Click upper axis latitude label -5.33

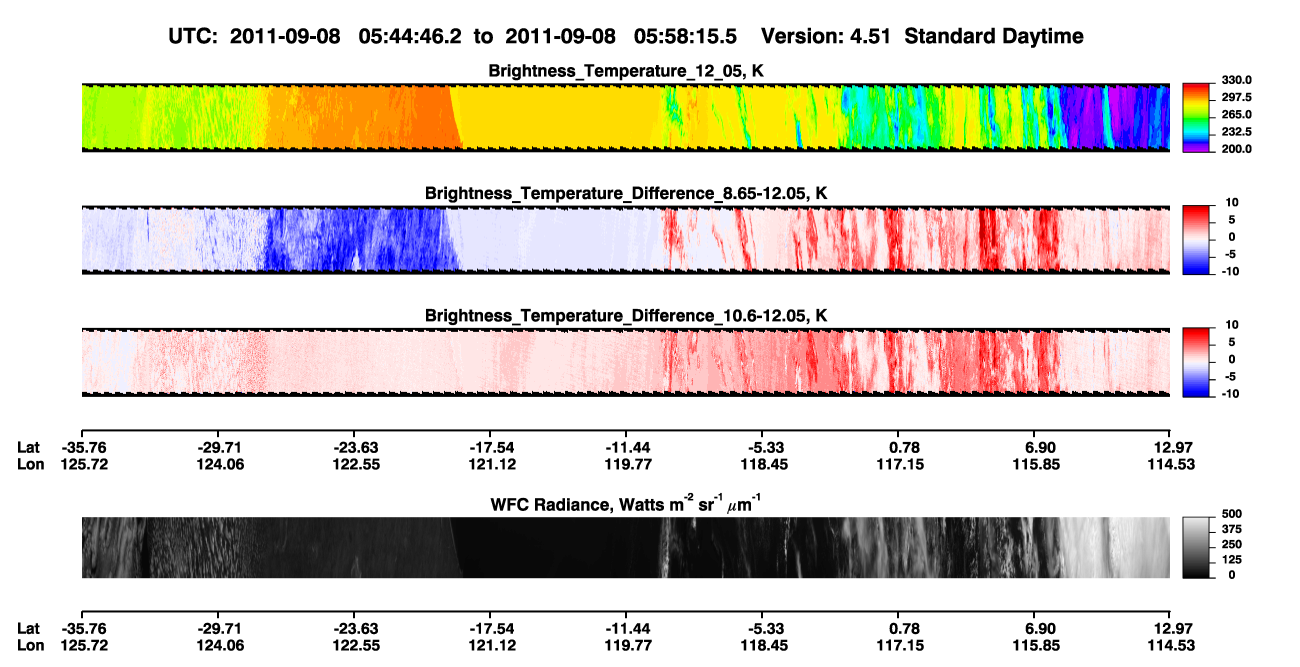762,448
